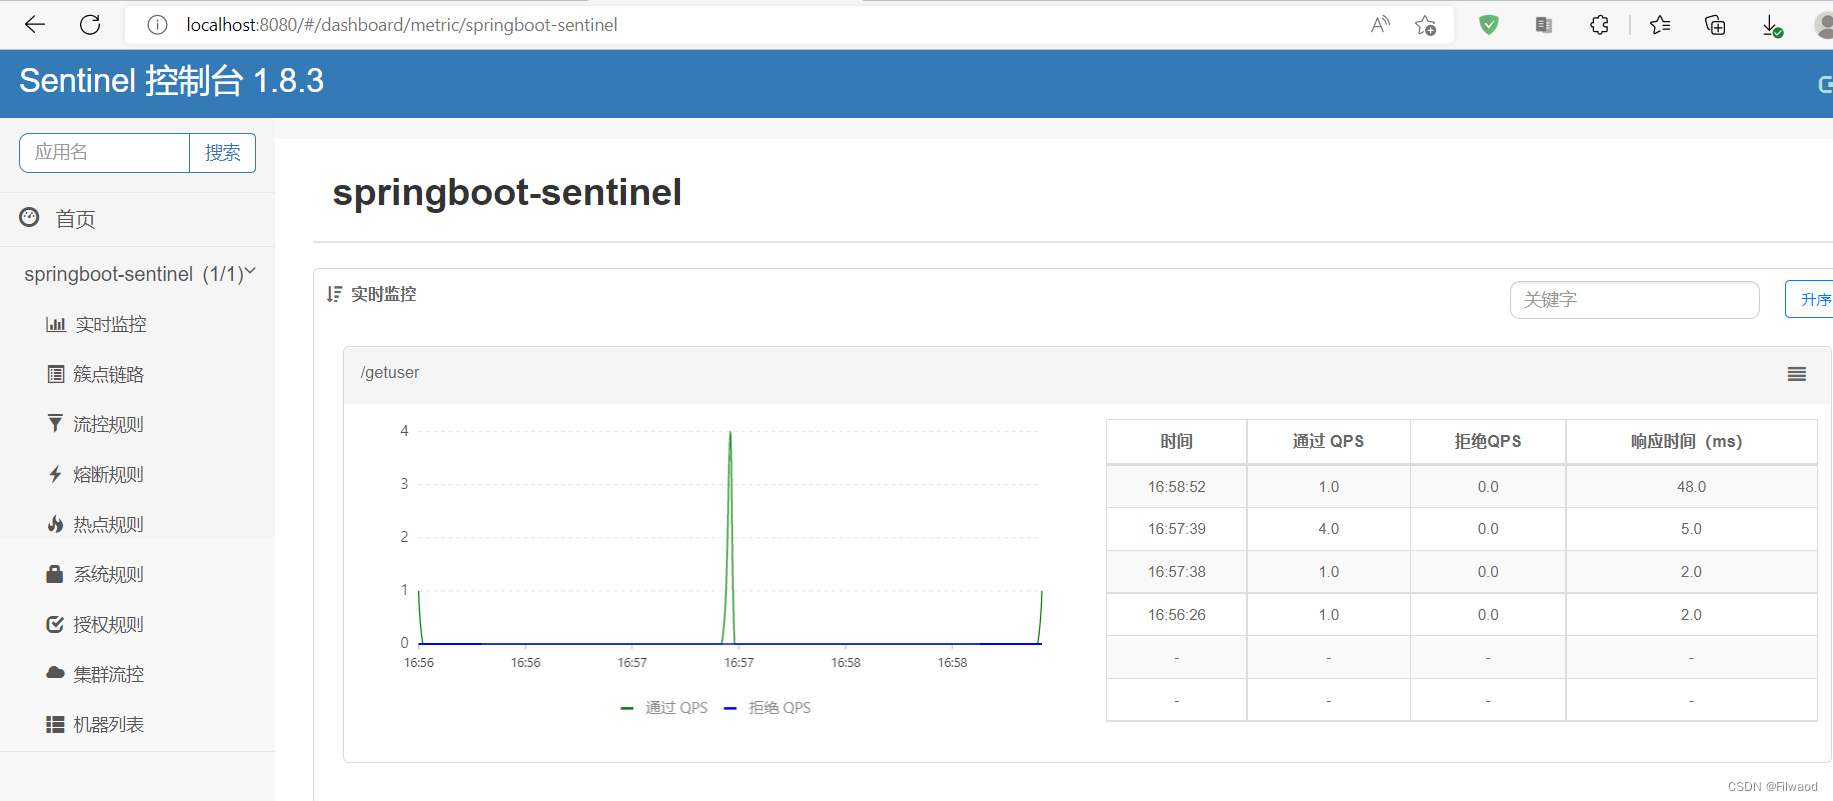Click the sort icon beside 实时监控 heading
Viewport: 1833px width, 801px height.
click(x=334, y=294)
